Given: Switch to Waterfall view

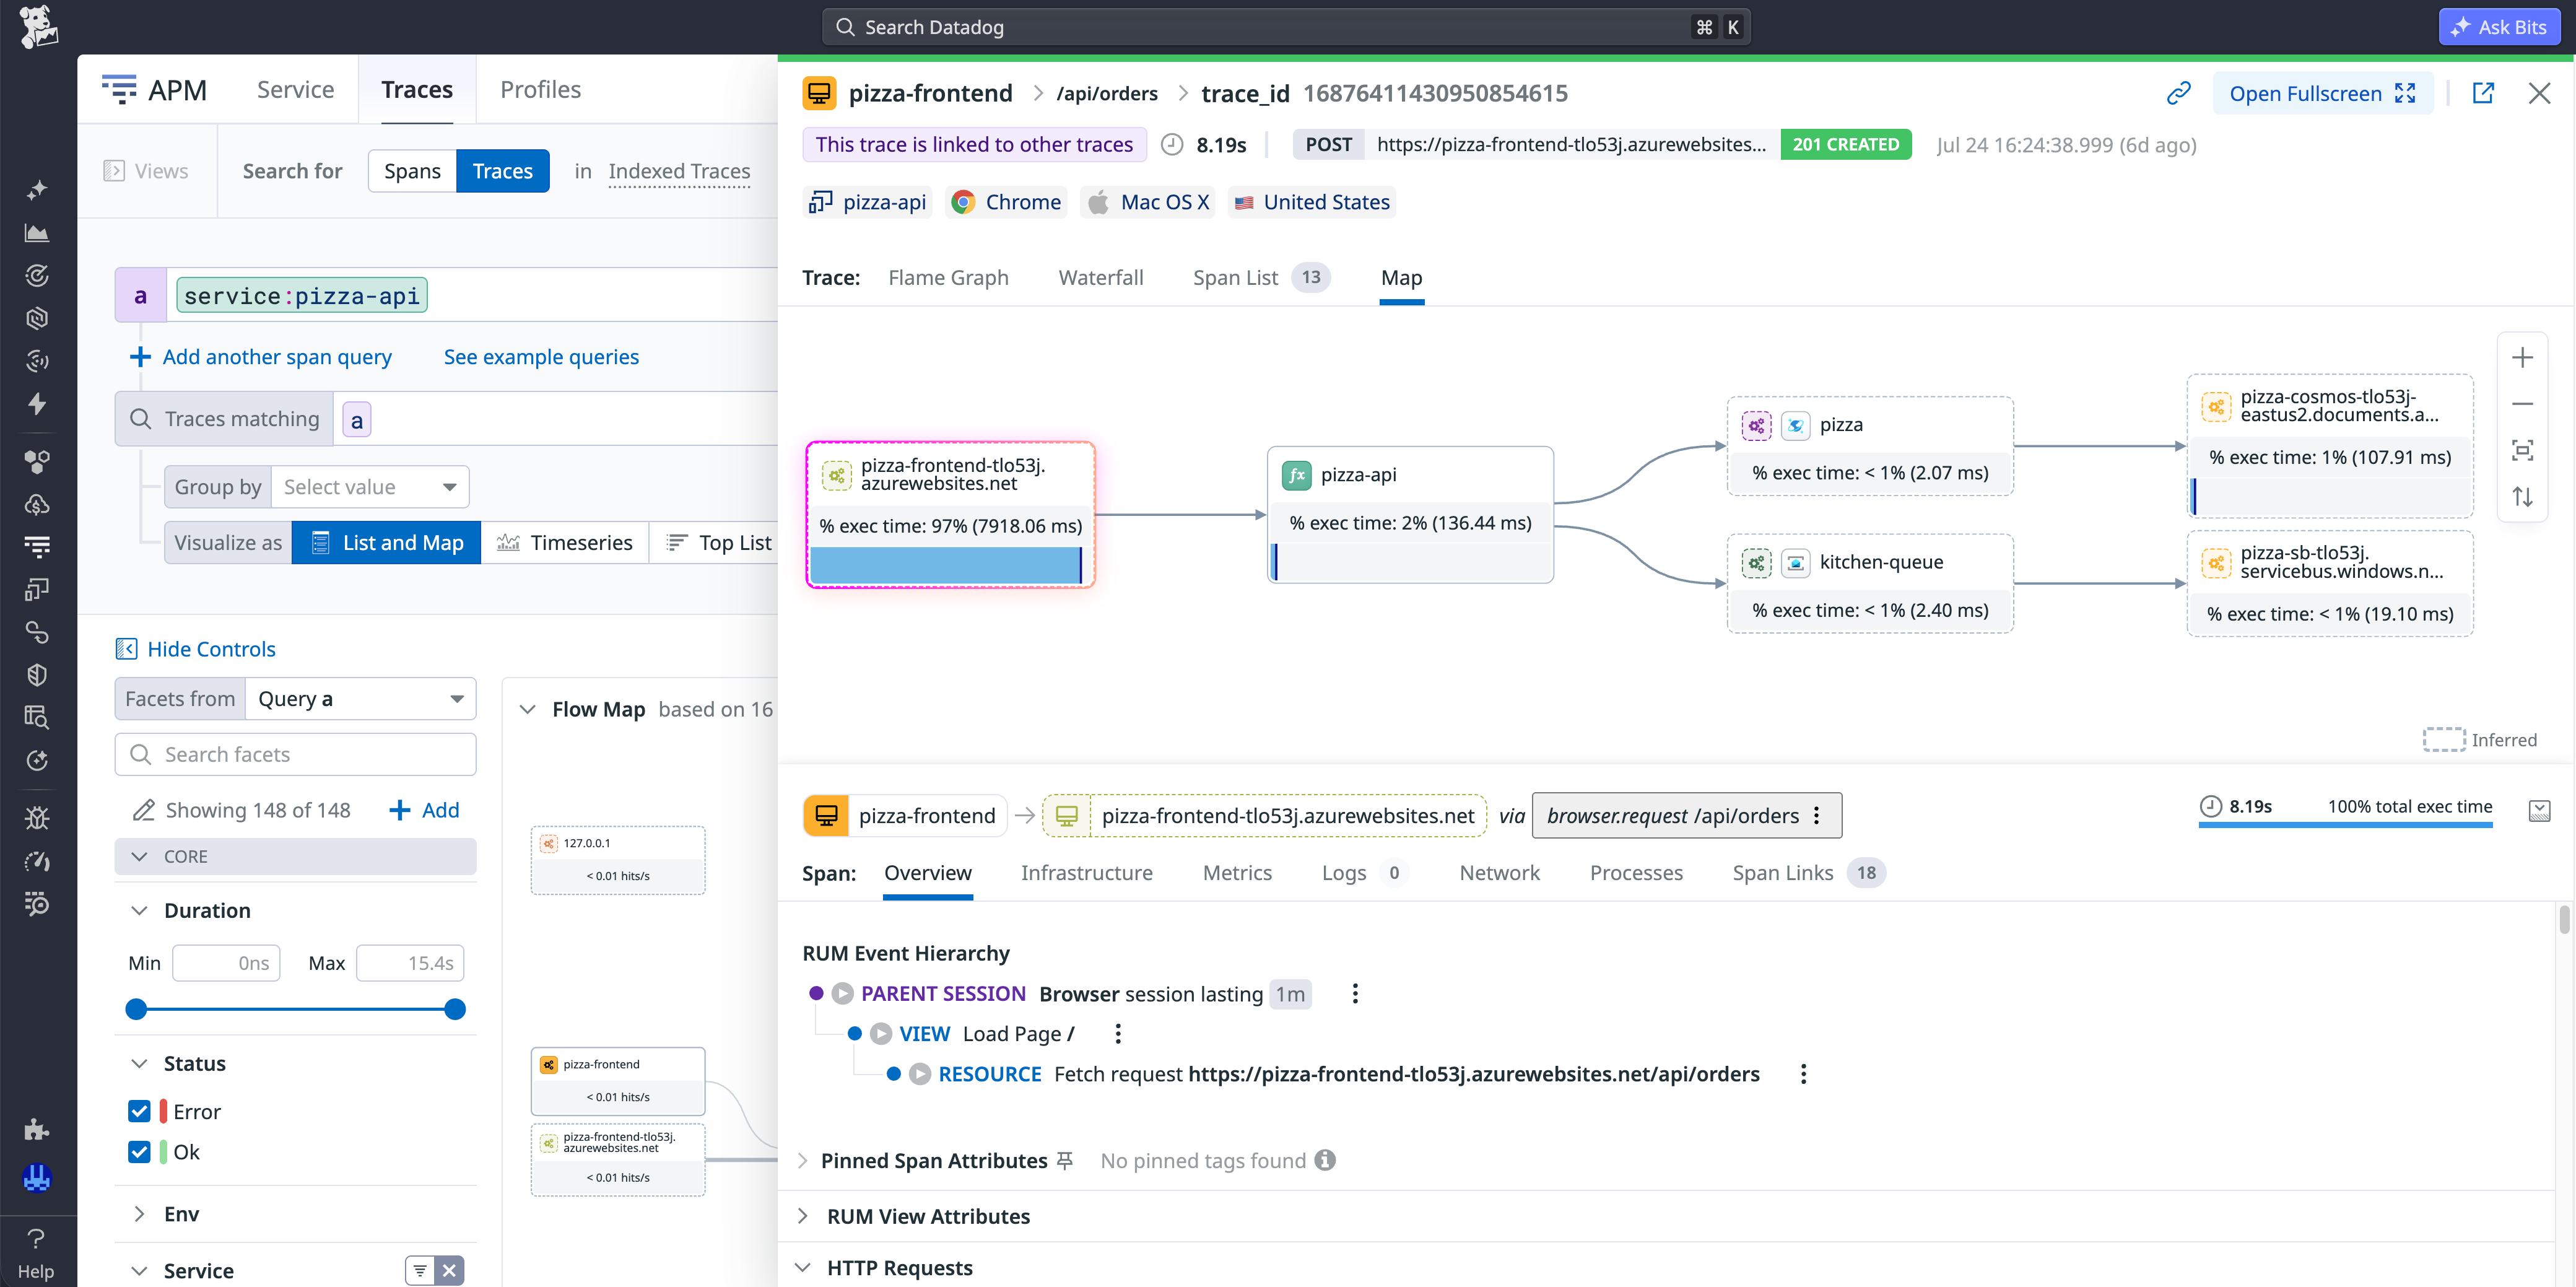Looking at the screenshot, I should pyautogui.click(x=1101, y=278).
